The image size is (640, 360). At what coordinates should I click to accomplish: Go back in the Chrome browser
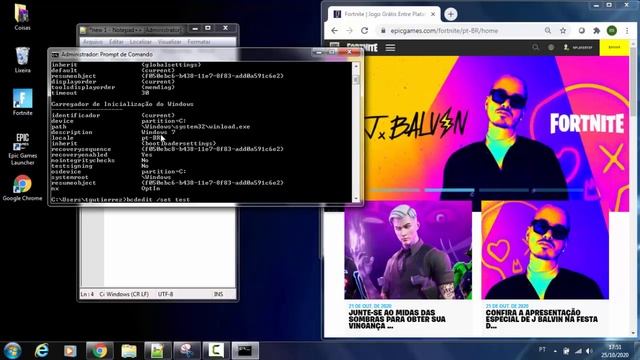coord(334,31)
